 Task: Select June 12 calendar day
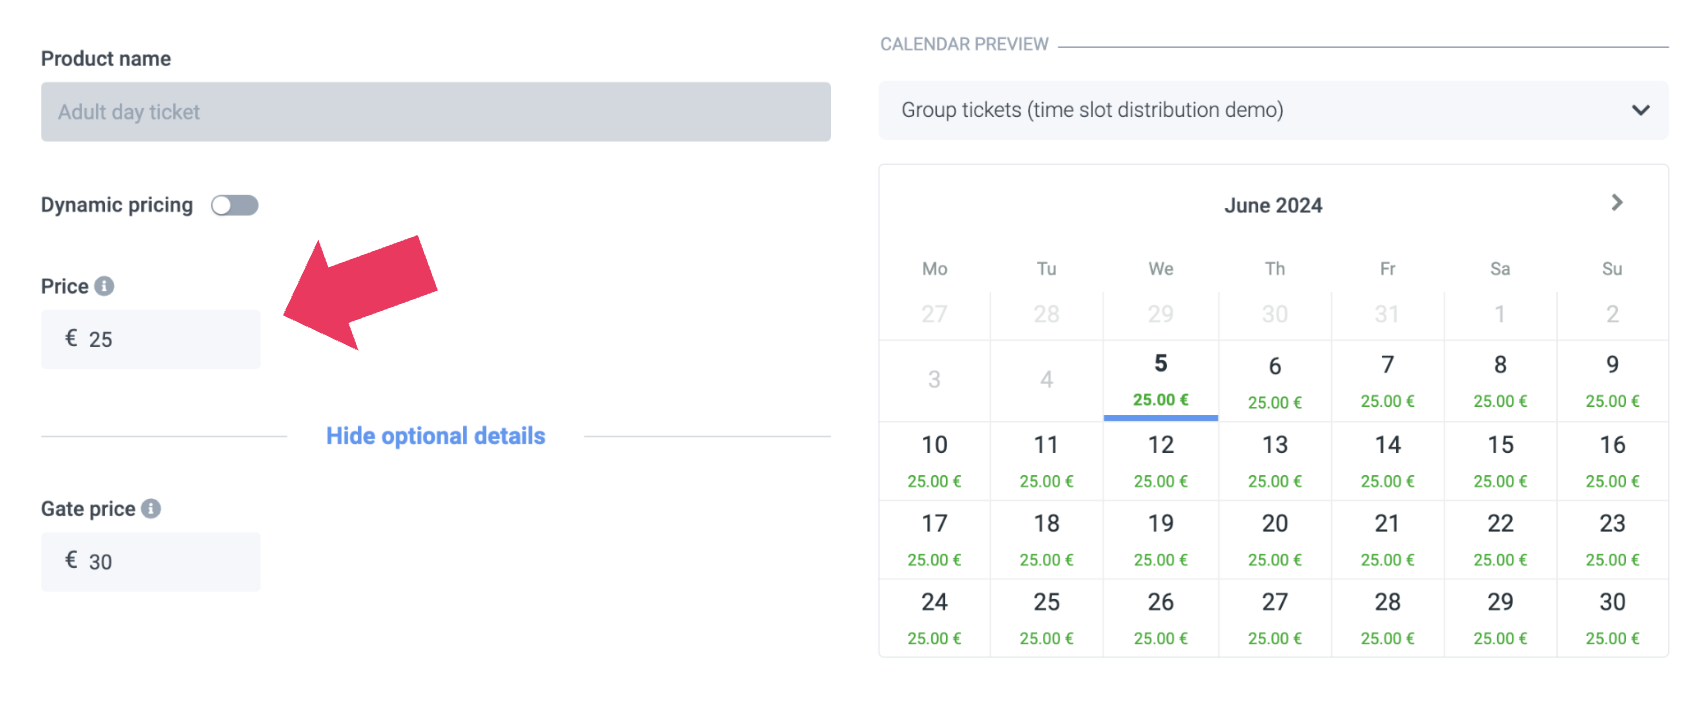pyautogui.click(x=1160, y=460)
